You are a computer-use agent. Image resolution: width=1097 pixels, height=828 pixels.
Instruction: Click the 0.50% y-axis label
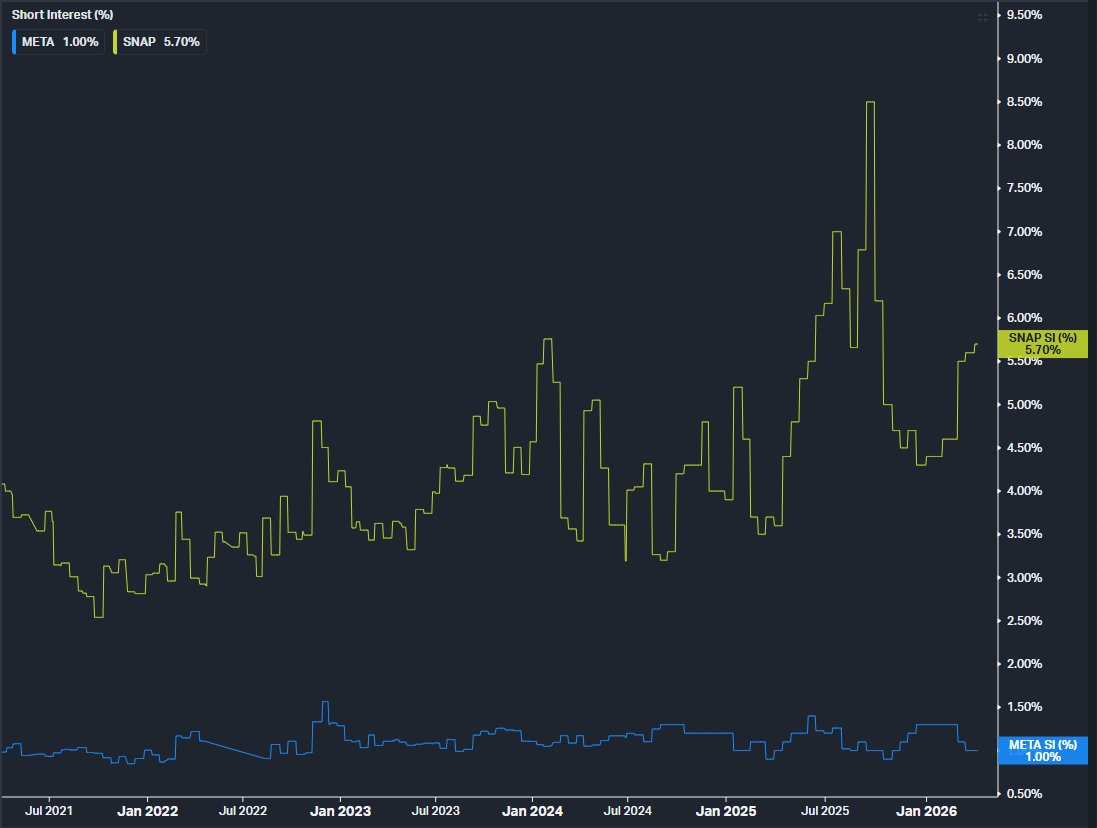(x=1024, y=794)
